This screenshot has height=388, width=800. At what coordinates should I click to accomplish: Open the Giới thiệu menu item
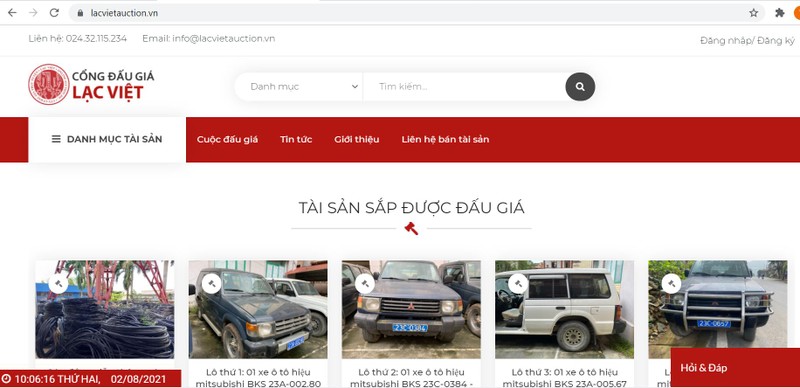(x=357, y=139)
